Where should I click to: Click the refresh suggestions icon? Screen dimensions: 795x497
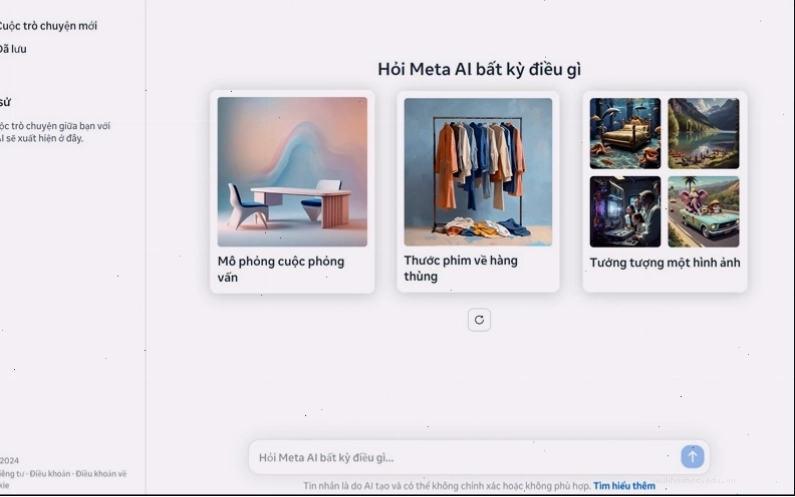479,320
